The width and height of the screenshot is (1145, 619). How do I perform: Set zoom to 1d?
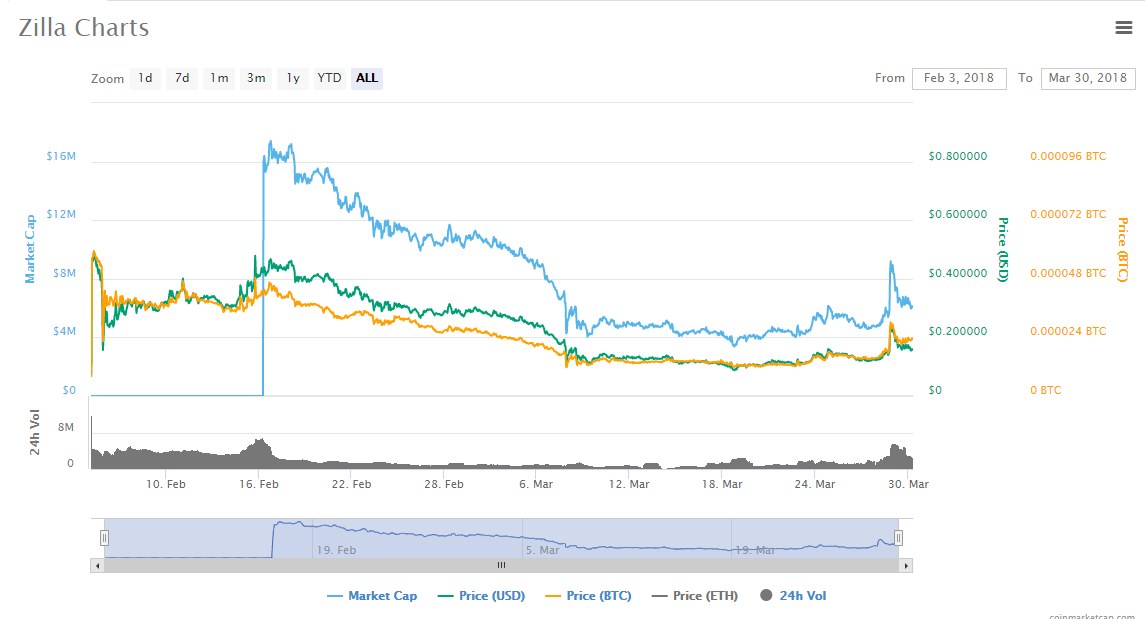tap(145, 78)
